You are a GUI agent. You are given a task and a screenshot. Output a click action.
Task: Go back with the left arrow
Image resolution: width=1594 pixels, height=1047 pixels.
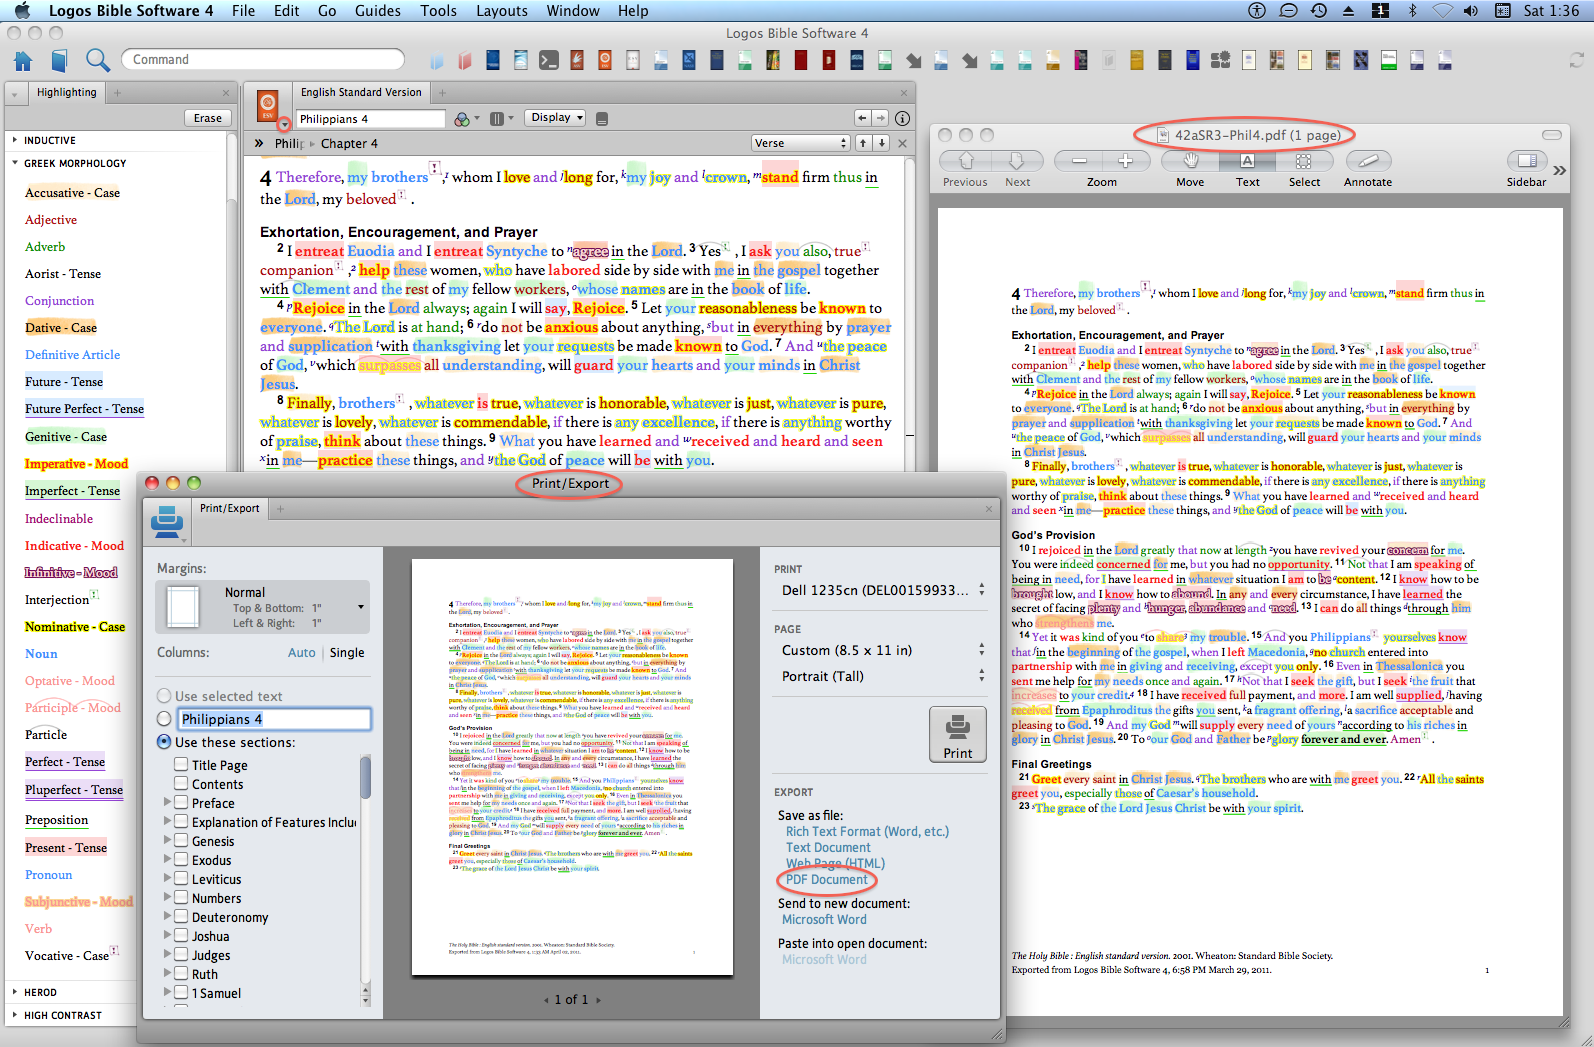[862, 118]
